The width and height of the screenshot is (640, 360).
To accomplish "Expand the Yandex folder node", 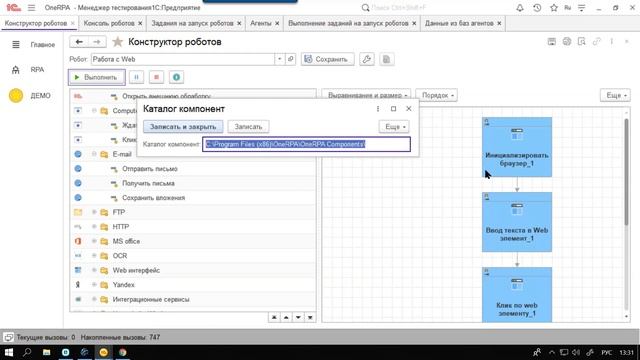I will pos(94,284).
